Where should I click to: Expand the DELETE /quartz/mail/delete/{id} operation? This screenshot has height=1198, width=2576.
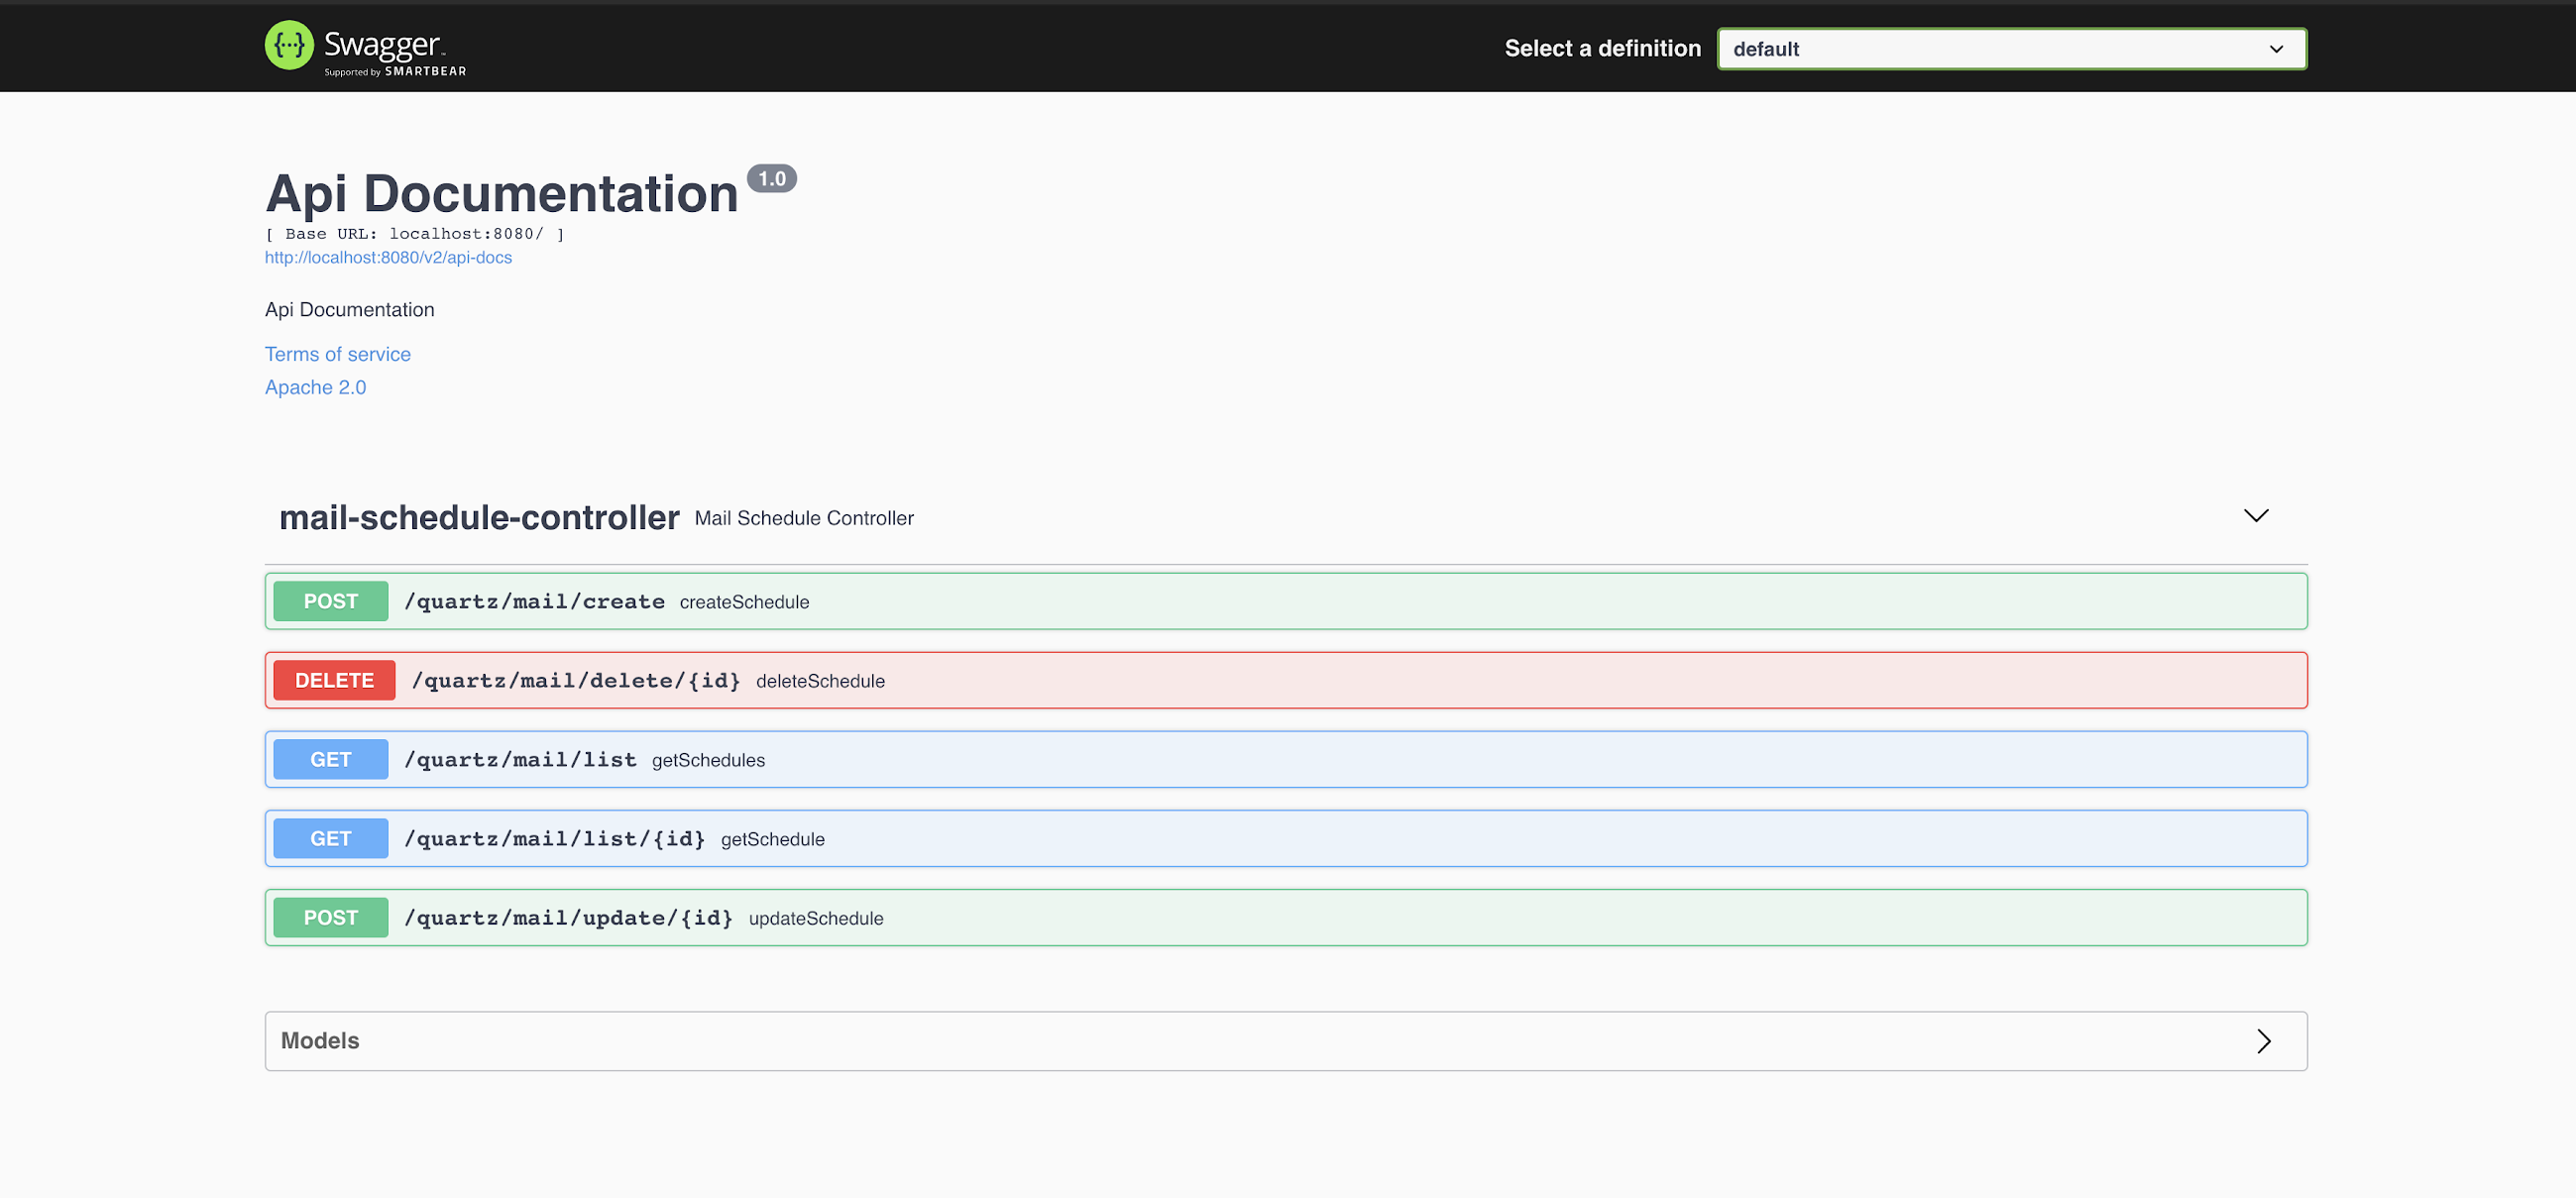click(x=1200, y=679)
